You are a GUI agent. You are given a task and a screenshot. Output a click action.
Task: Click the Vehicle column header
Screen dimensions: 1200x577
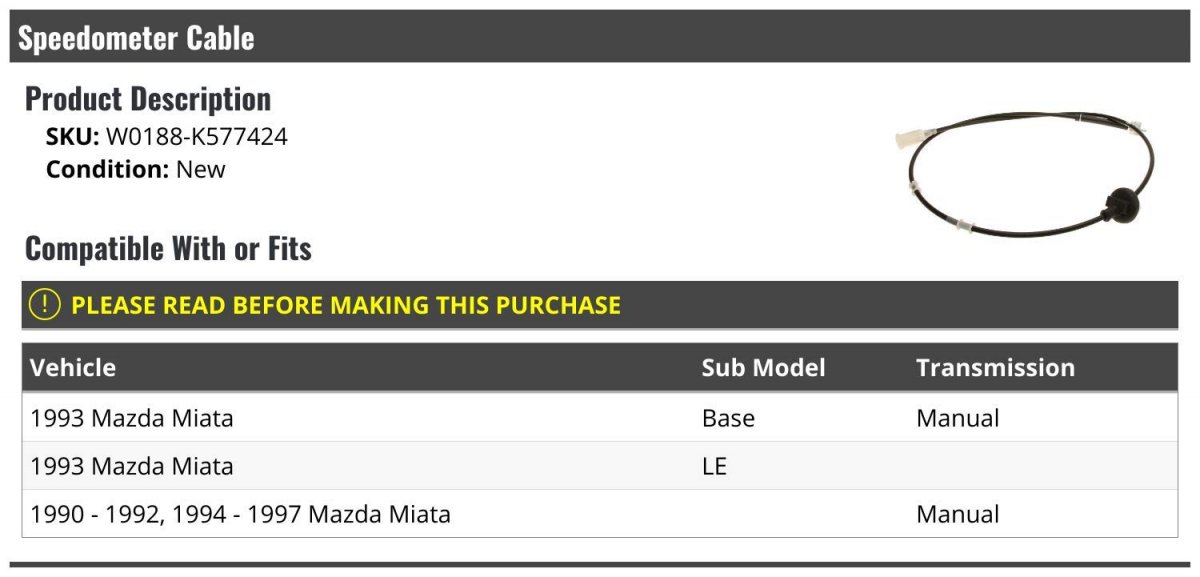tap(73, 367)
